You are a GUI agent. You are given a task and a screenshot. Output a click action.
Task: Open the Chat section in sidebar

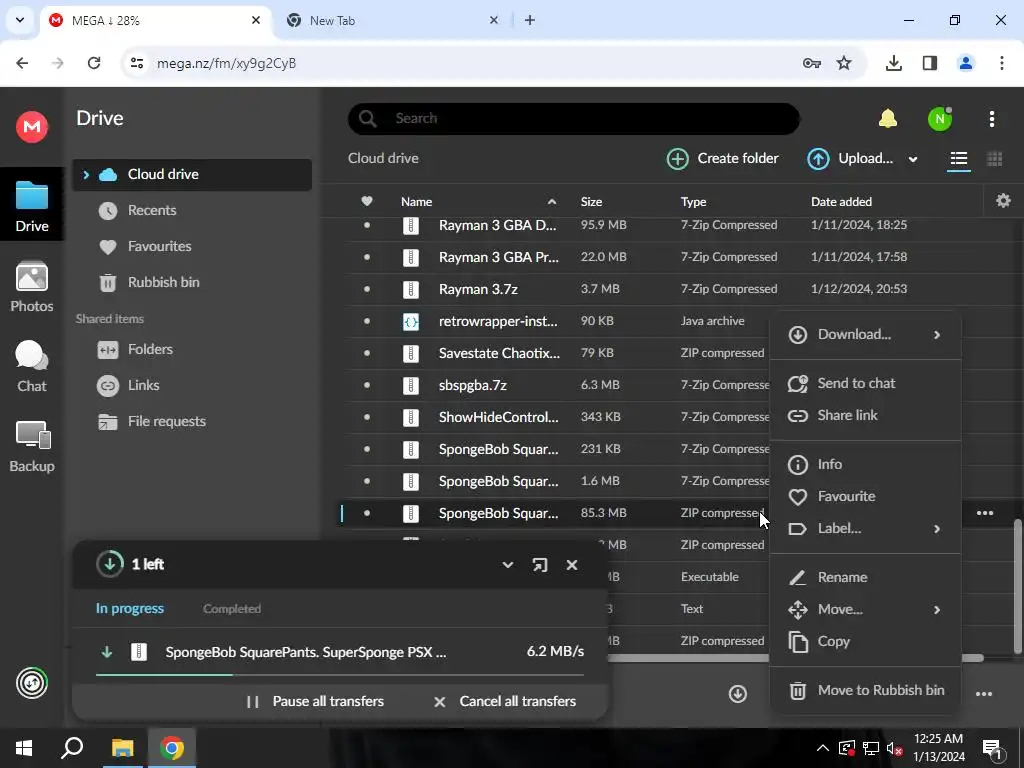[x=32, y=367]
